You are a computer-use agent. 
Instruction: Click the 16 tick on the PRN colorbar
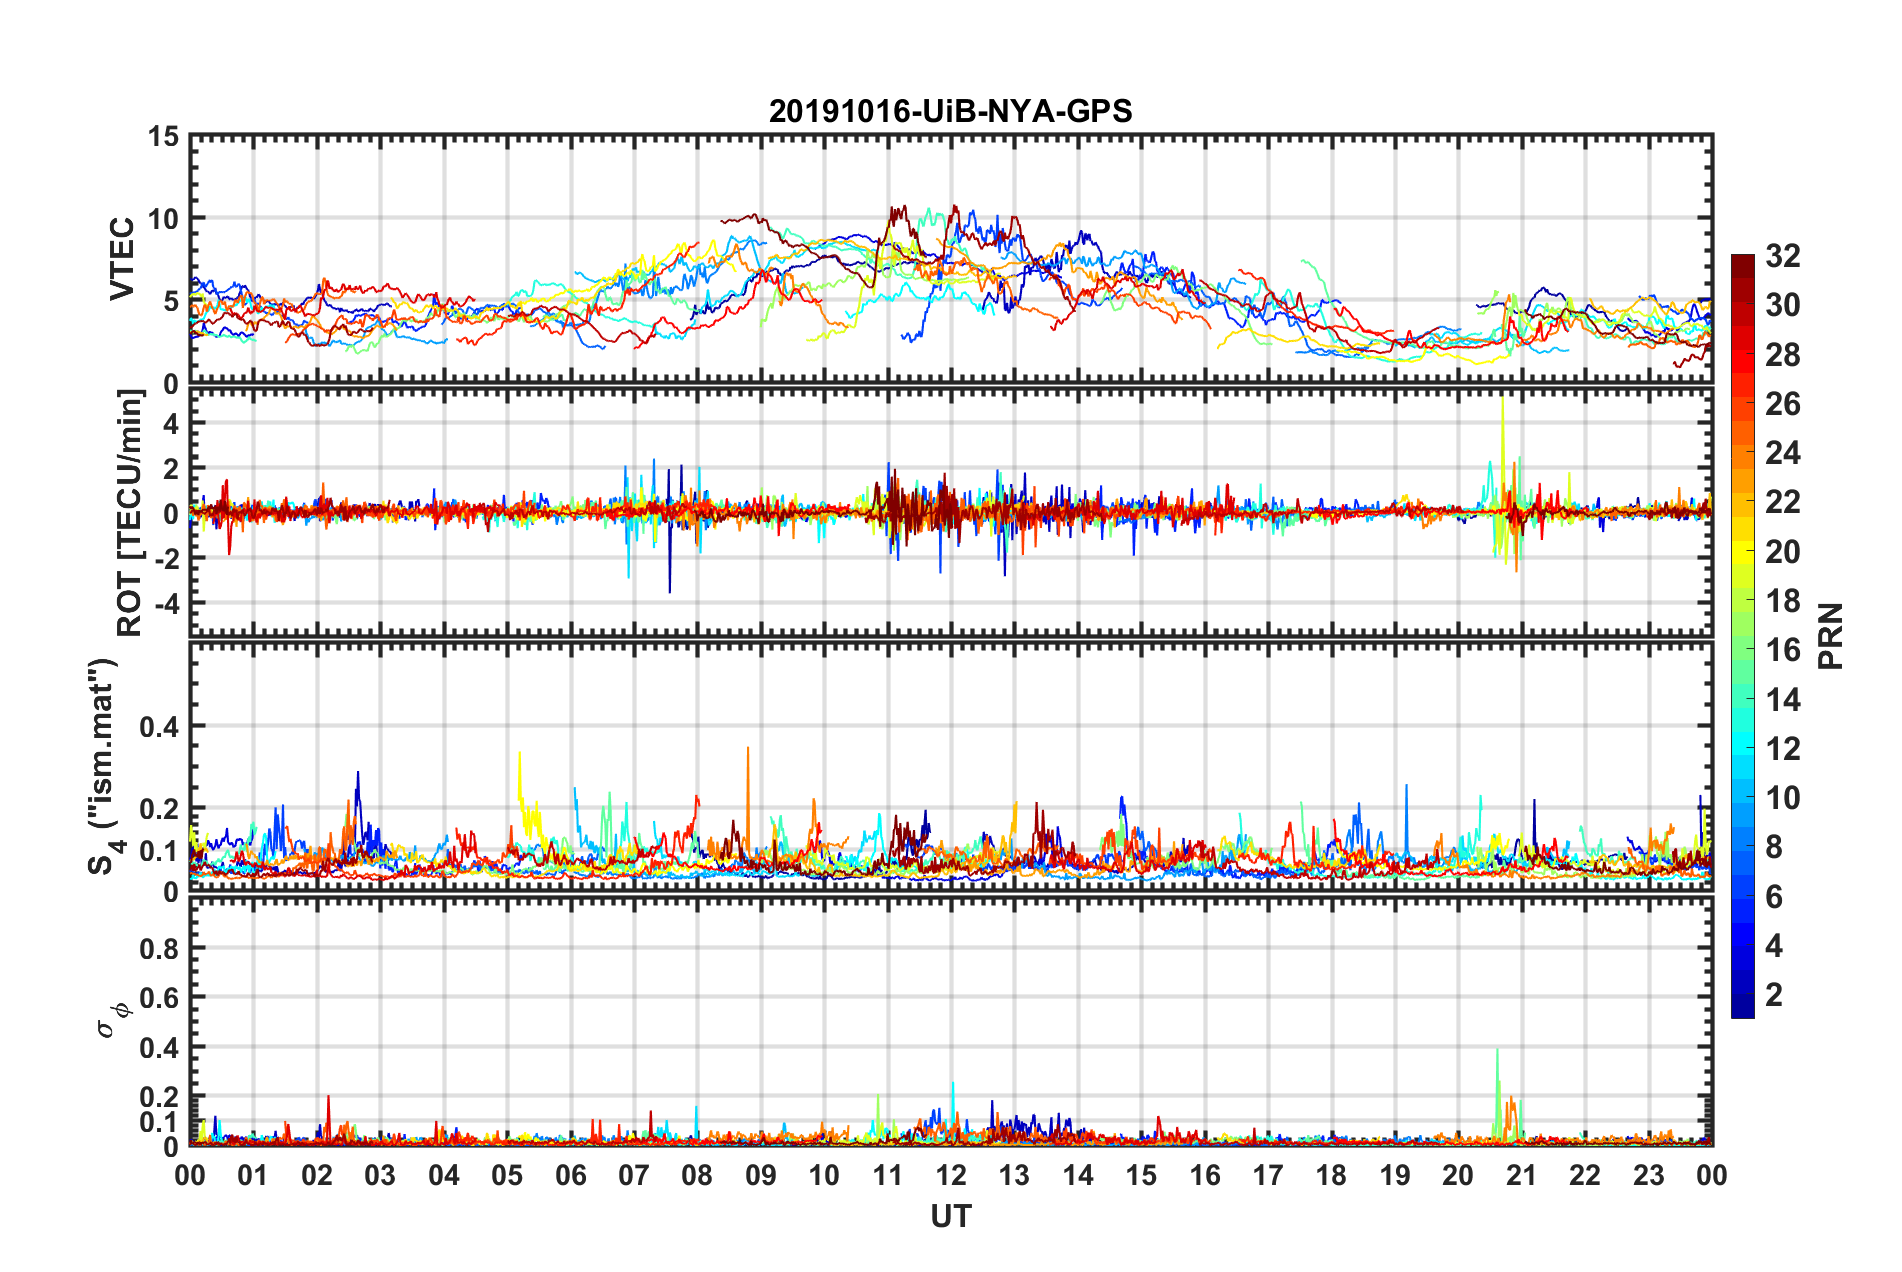coord(1783,650)
